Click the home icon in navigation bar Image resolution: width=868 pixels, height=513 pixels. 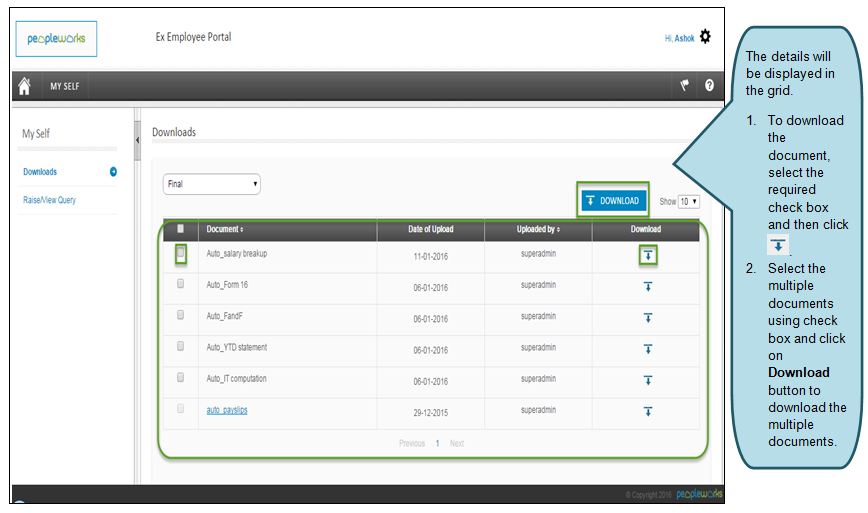coord(25,86)
